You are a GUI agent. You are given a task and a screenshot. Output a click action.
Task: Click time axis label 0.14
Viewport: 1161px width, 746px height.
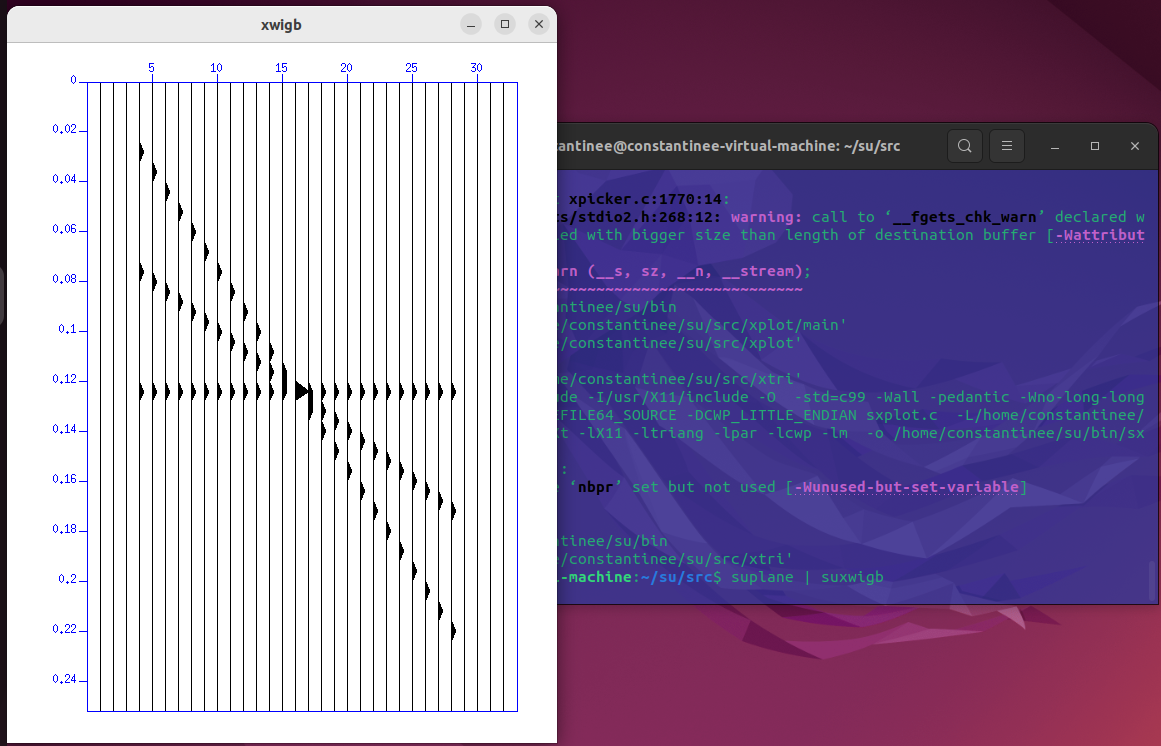pyautogui.click(x=64, y=429)
